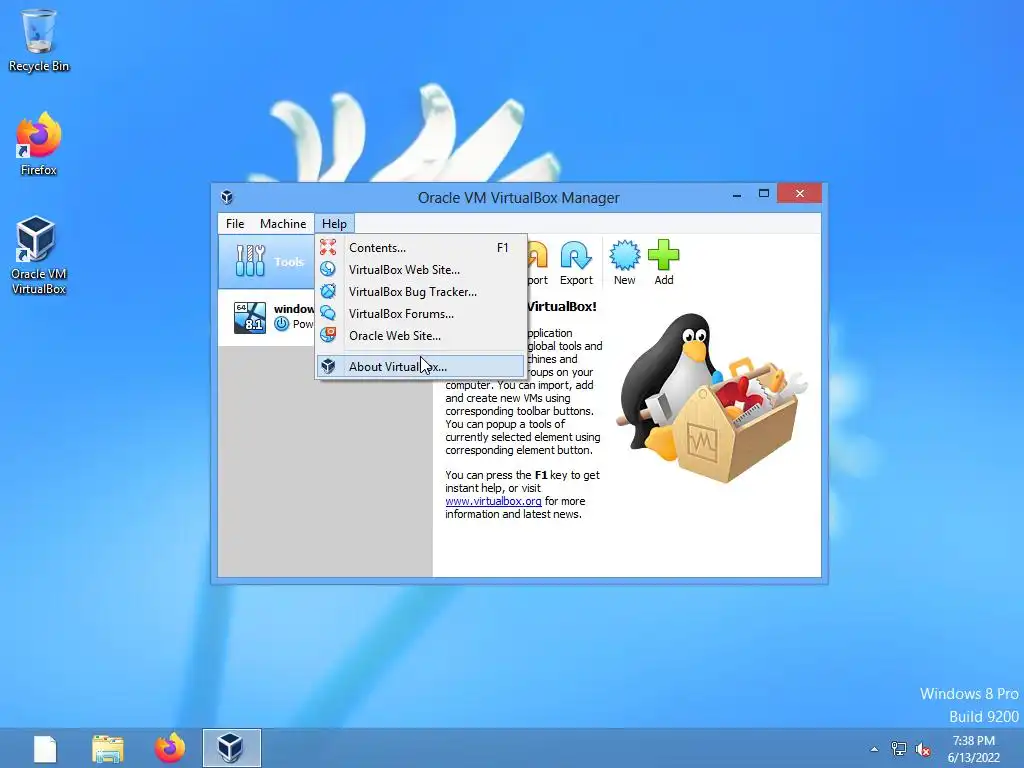Click the VirtualBox taskbar button
Screen dimensions: 1024x768
[x=231, y=748]
